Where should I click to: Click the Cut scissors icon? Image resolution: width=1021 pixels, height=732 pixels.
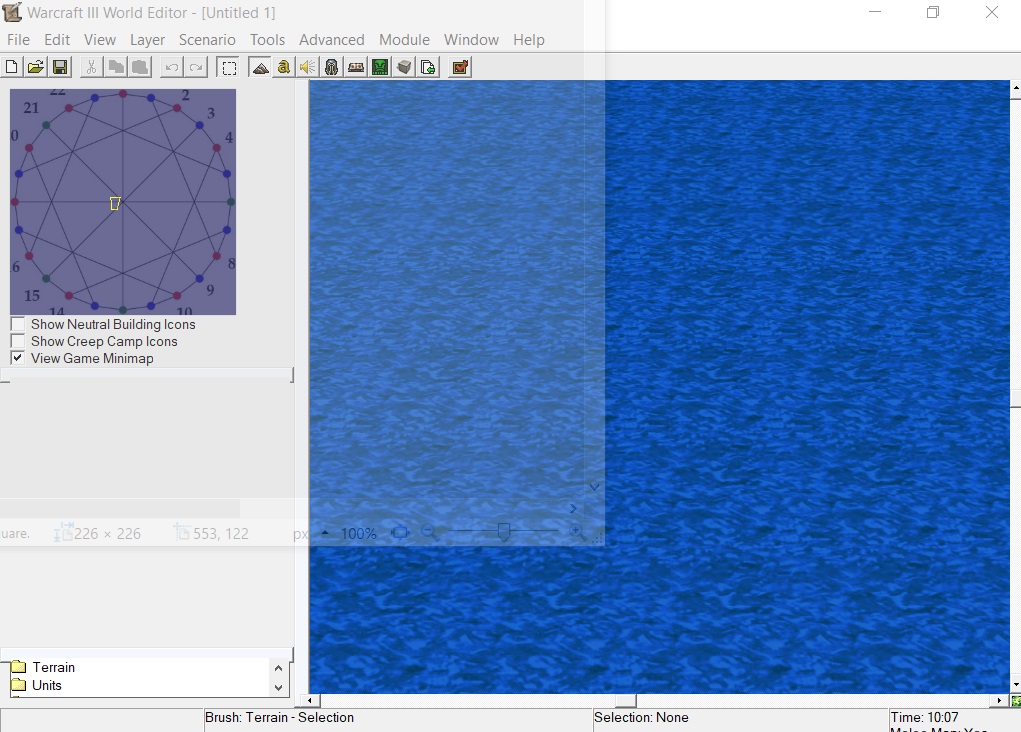[x=91, y=67]
